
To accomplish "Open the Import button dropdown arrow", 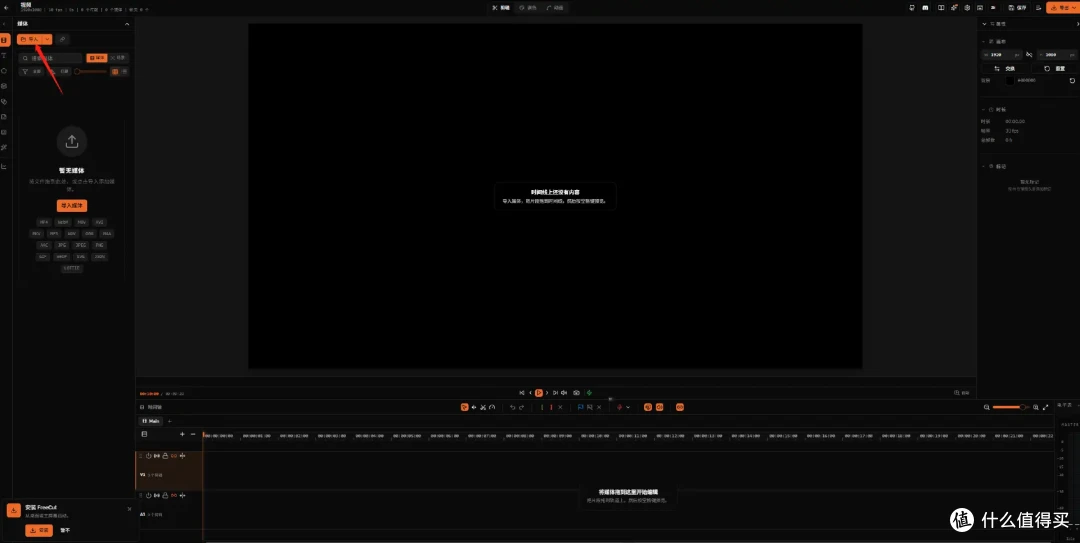I will [48, 39].
